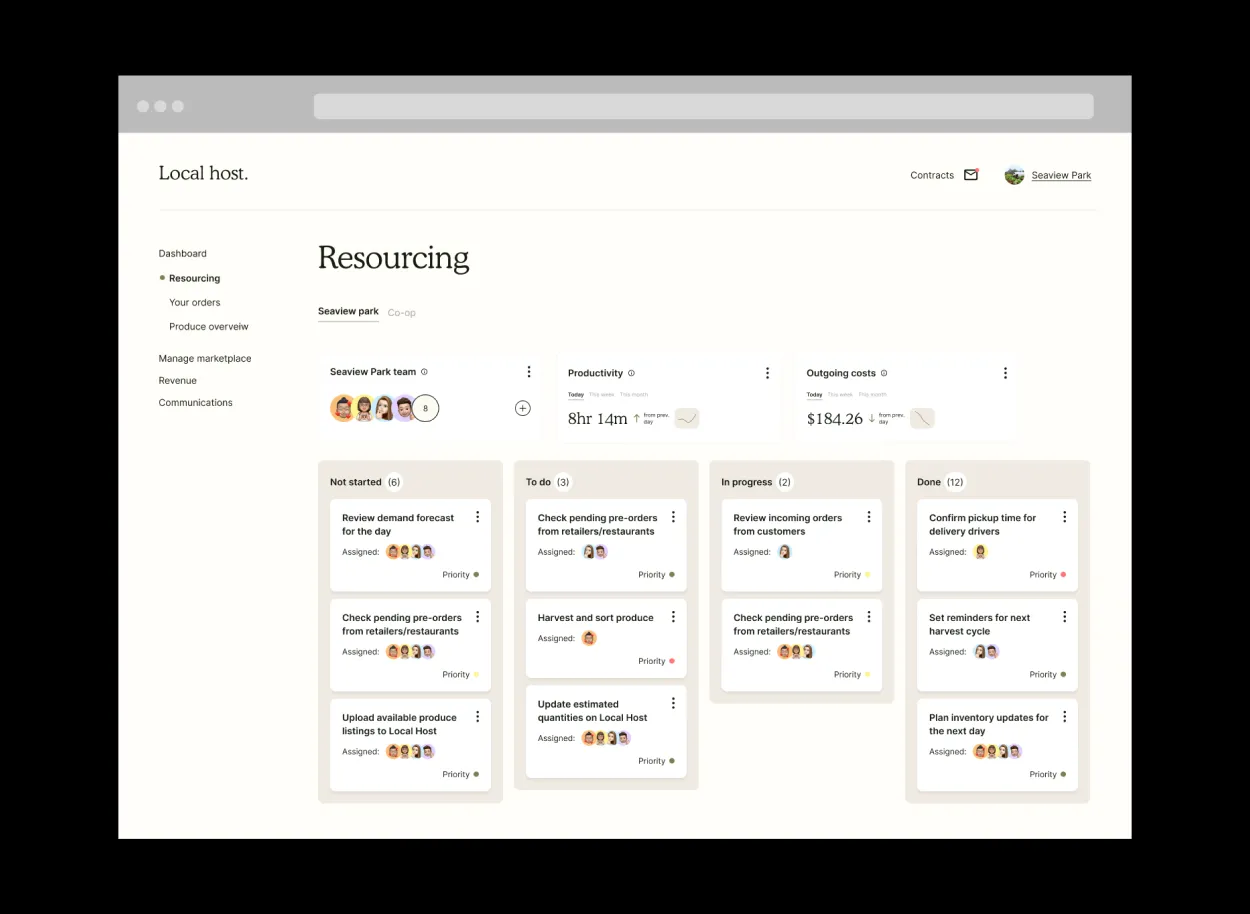The height and width of the screenshot is (914, 1250).
Task: Open Revenue in the sidebar
Action: coord(178,381)
